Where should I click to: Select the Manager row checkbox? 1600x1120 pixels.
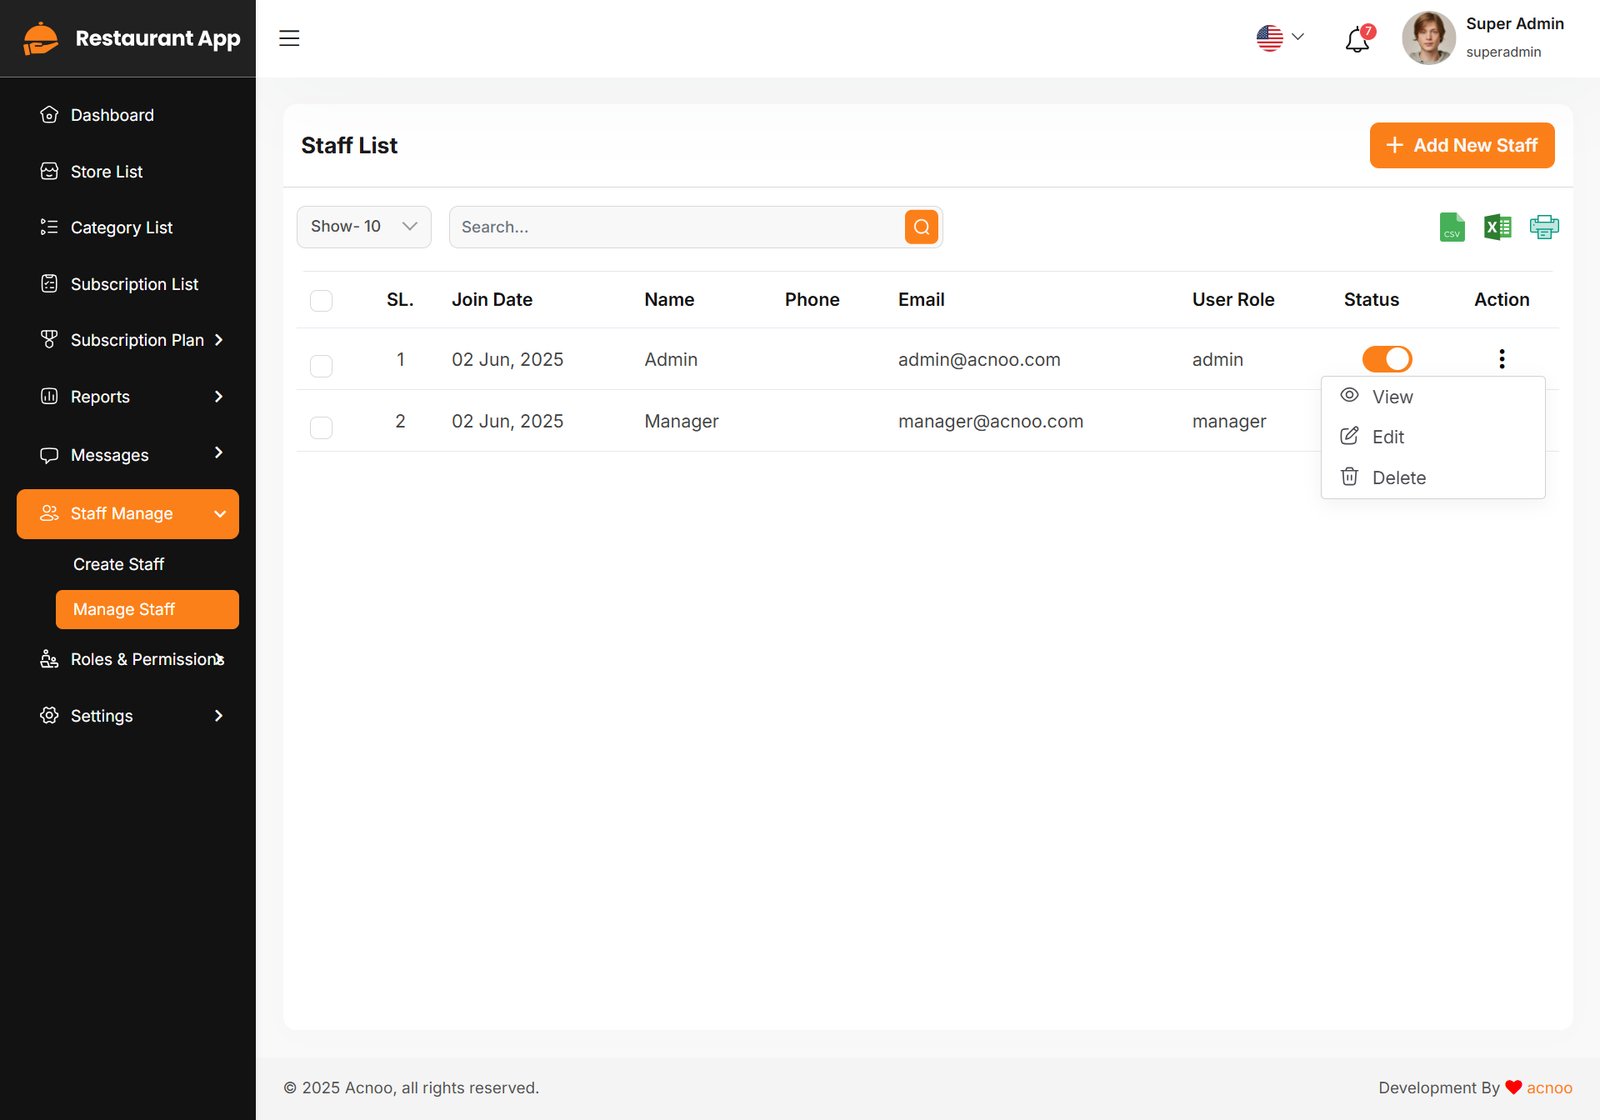pos(321,428)
